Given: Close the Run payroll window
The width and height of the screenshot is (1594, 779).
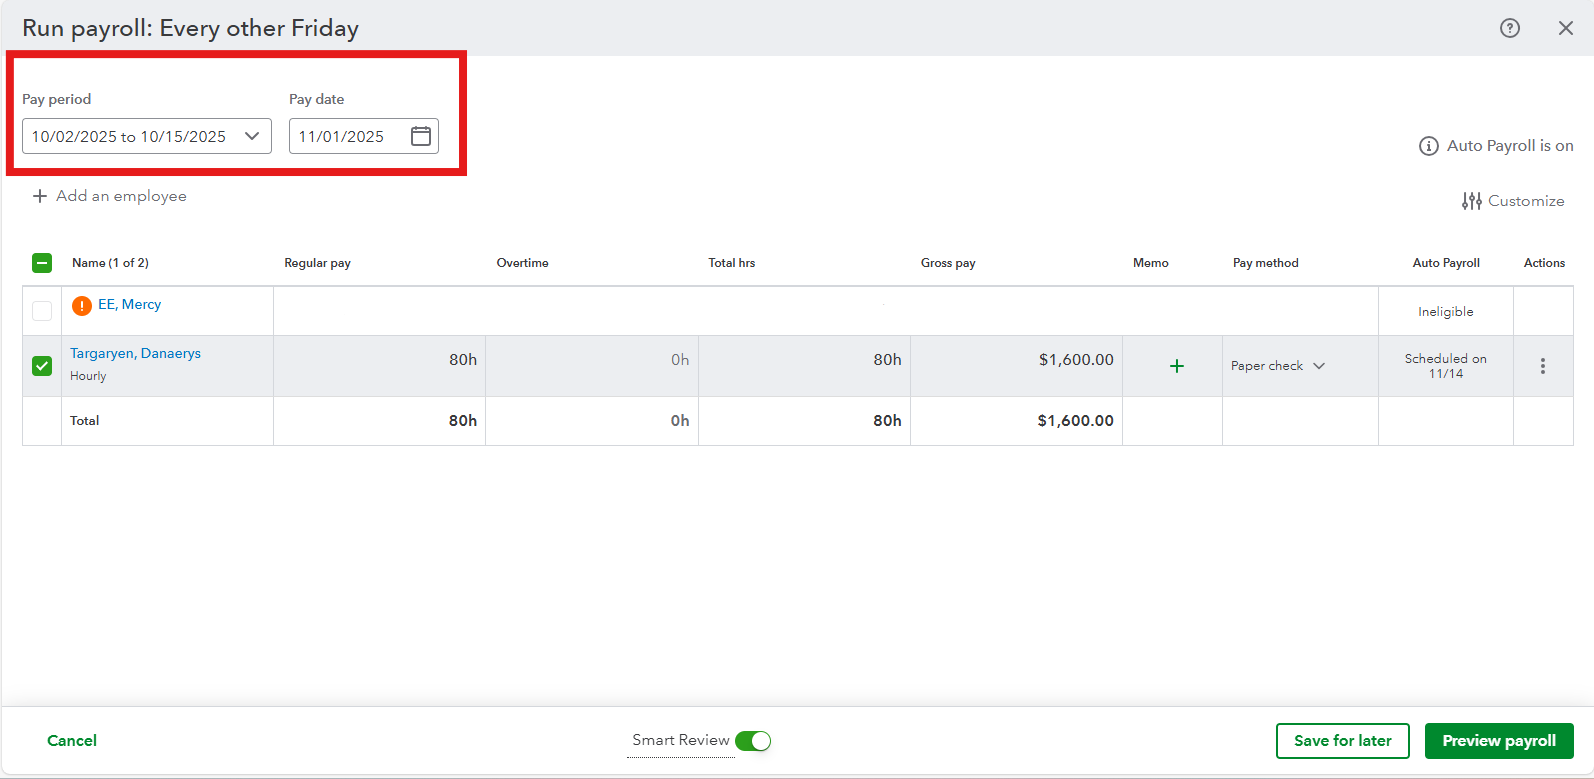Looking at the screenshot, I should [x=1566, y=28].
